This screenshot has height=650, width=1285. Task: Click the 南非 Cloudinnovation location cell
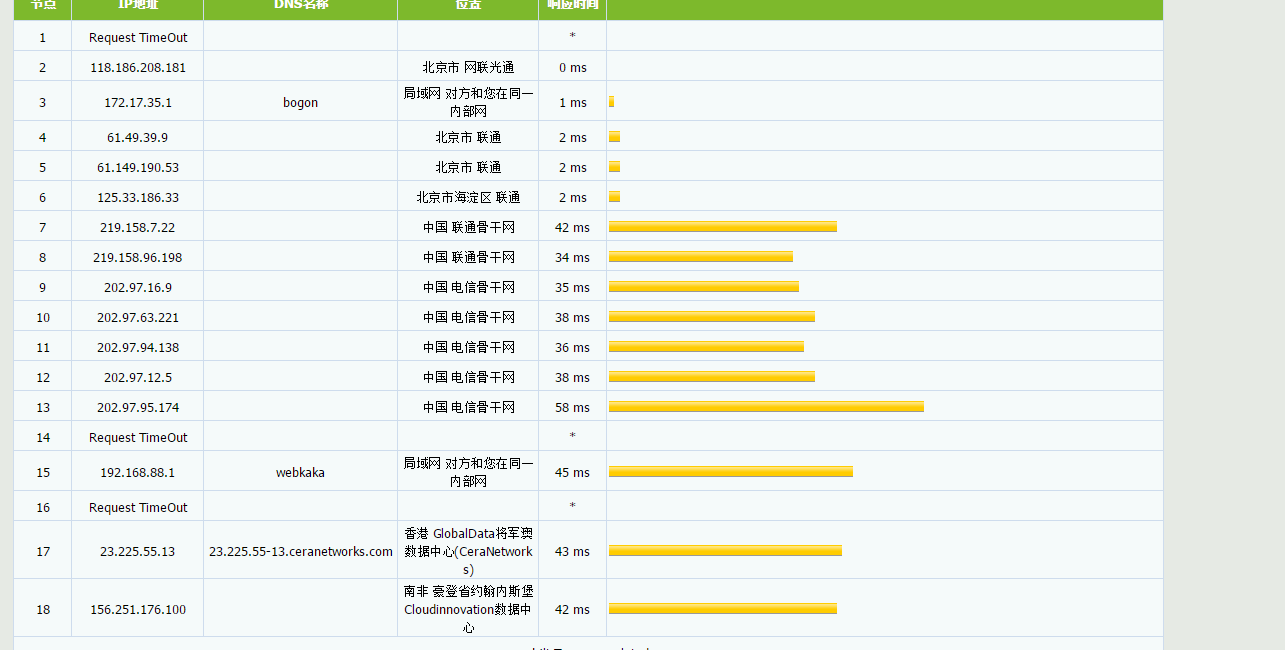pyautogui.click(x=468, y=609)
